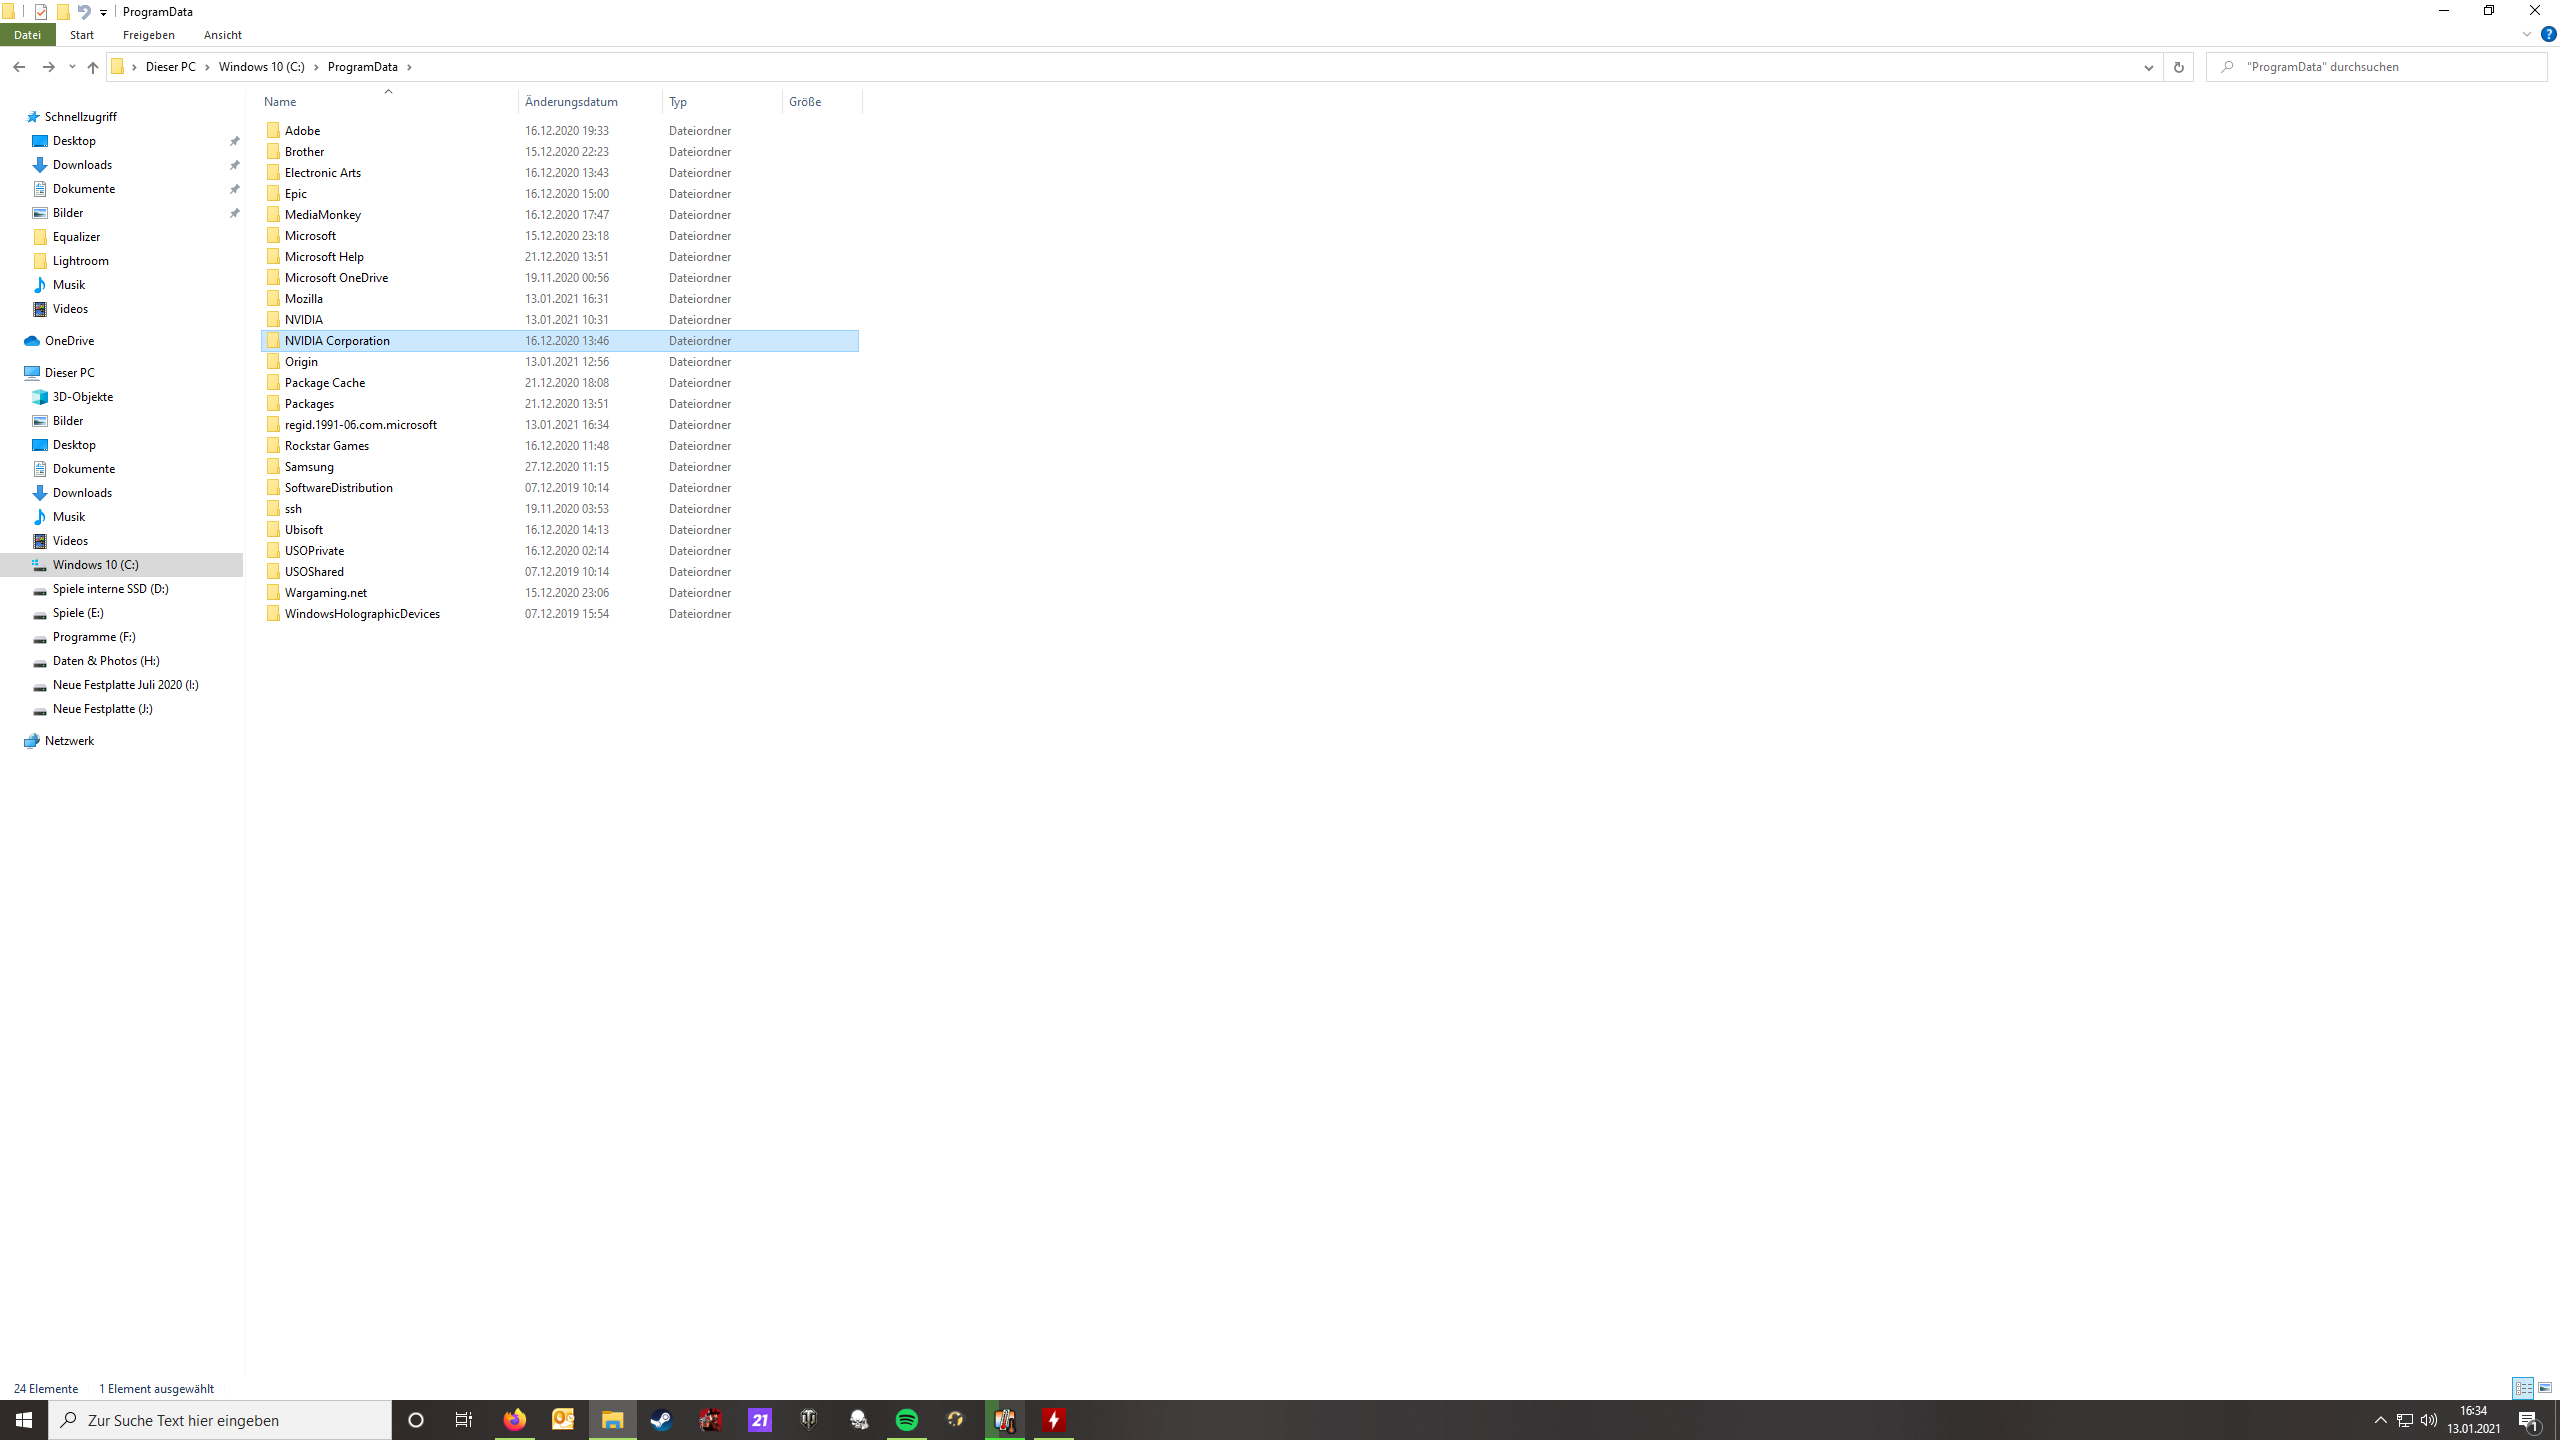Click the Up one level arrow
The width and height of the screenshot is (2560, 1440).
pyautogui.click(x=92, y=67)
